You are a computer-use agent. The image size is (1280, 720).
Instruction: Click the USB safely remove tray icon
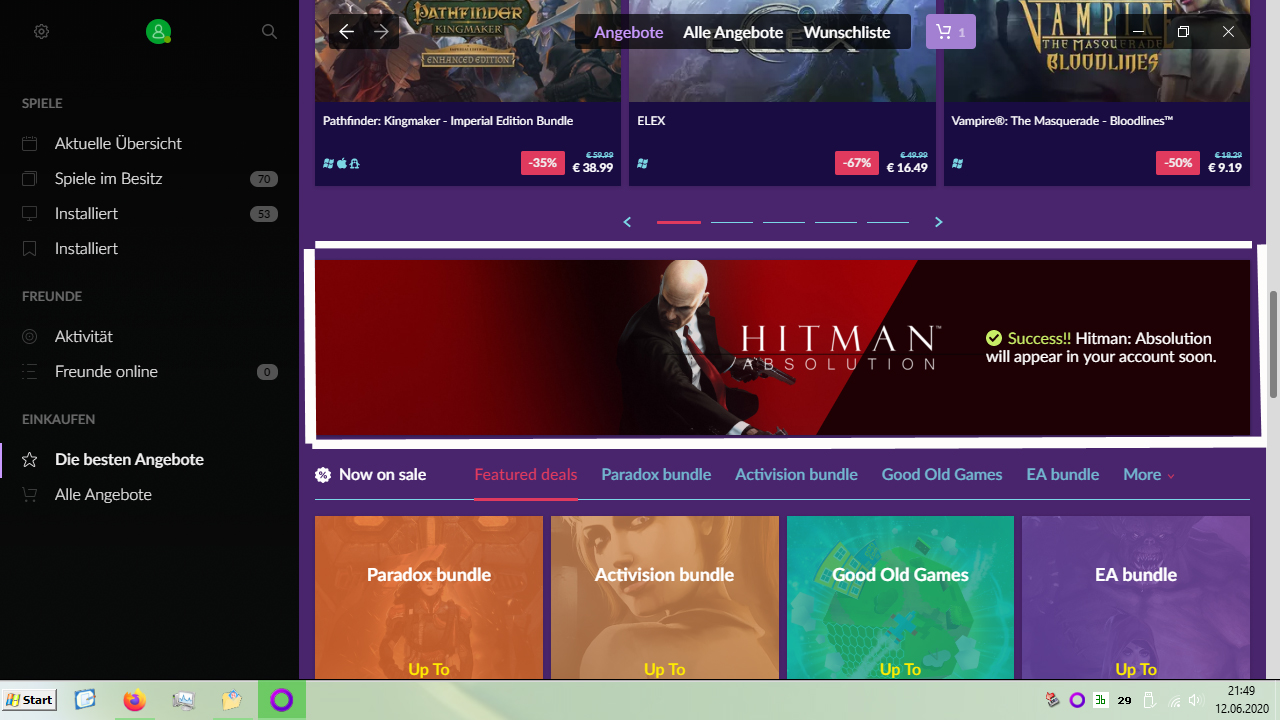tap(1149, 700)
